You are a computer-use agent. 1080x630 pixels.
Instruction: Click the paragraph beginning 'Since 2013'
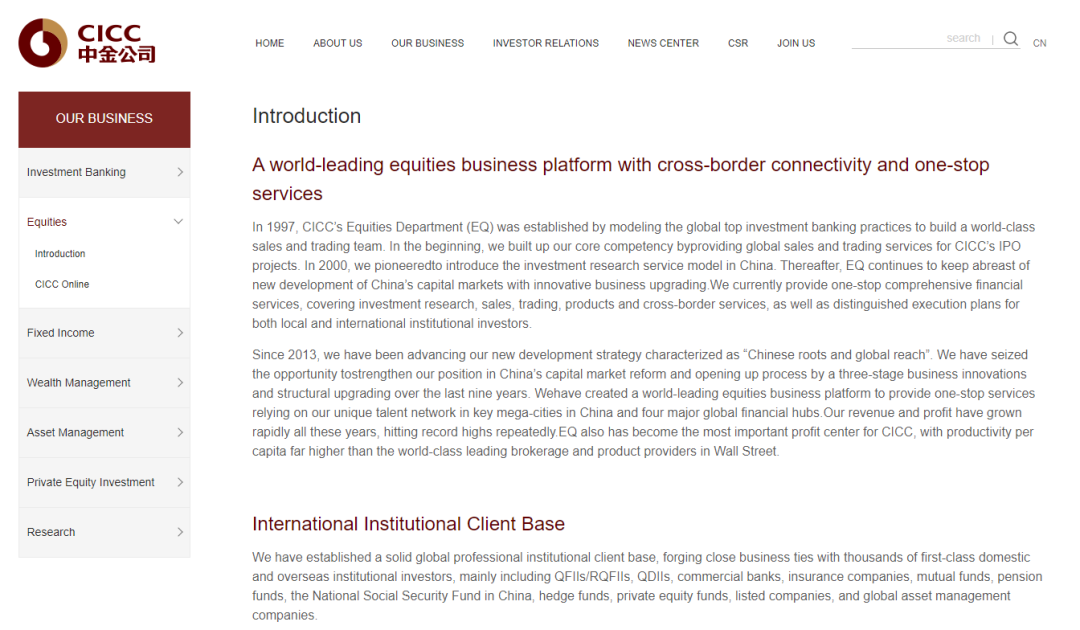coord(643,403)
